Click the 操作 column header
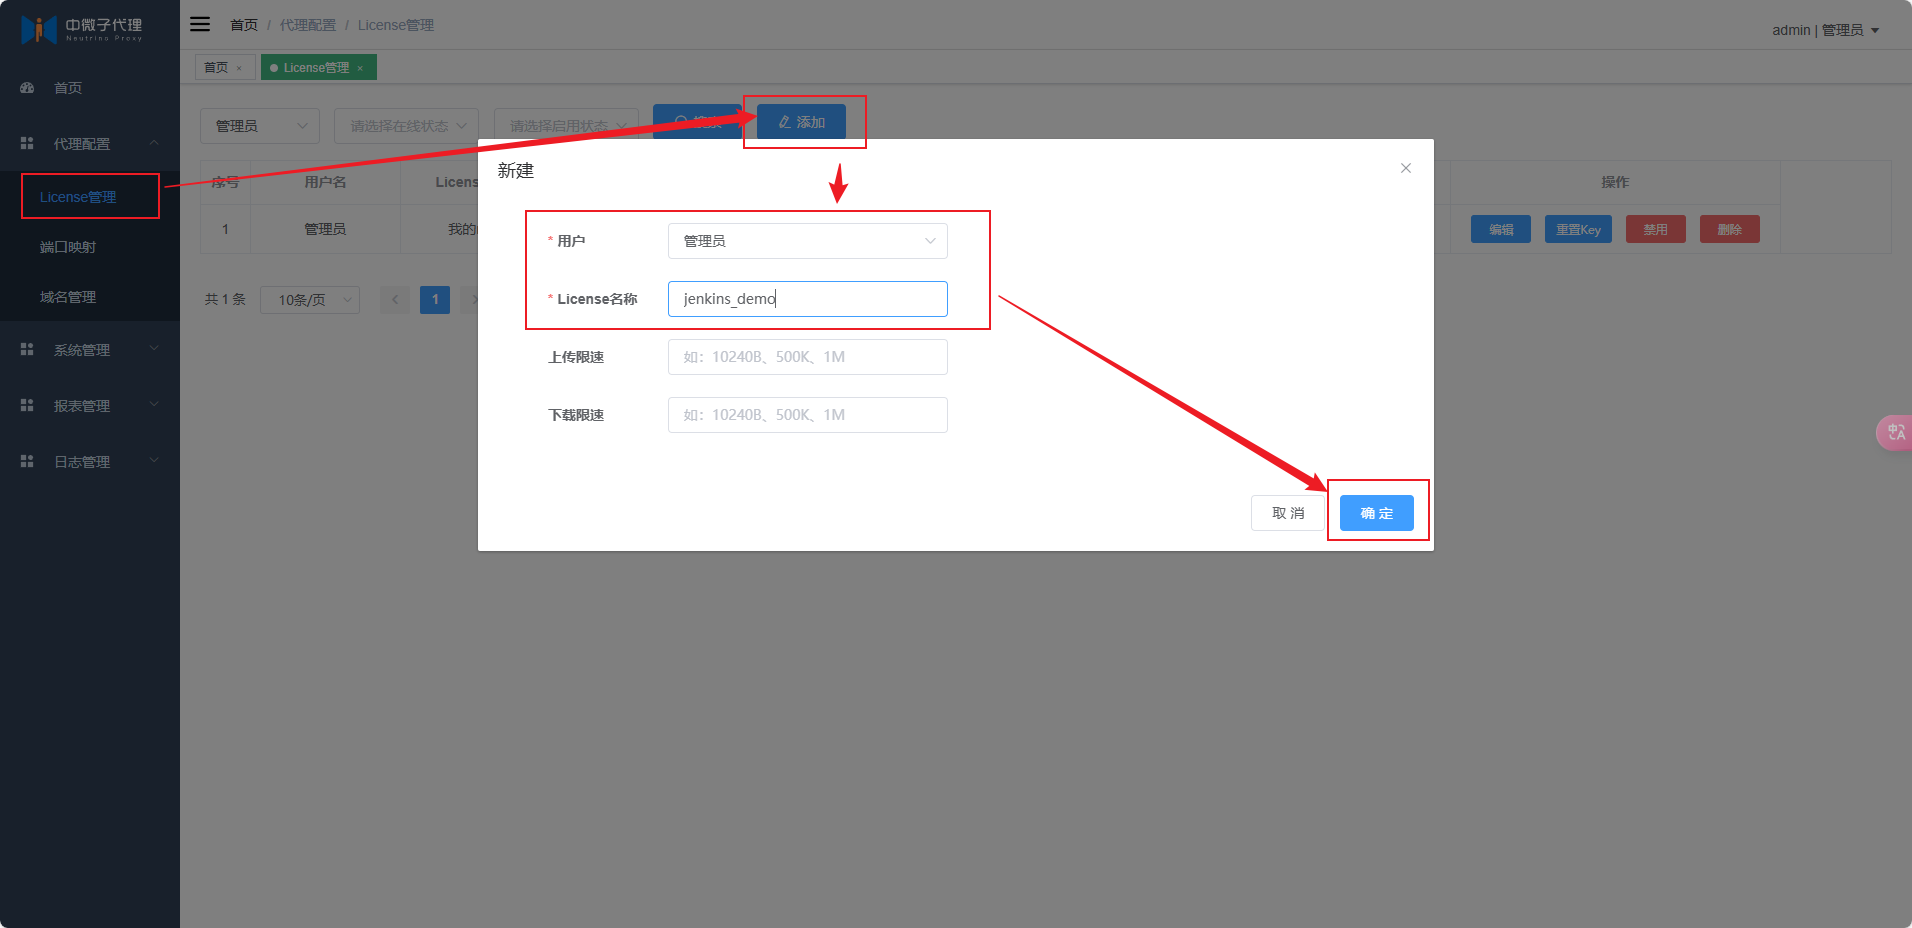 pyautogui.click(x=1615, y=182)
